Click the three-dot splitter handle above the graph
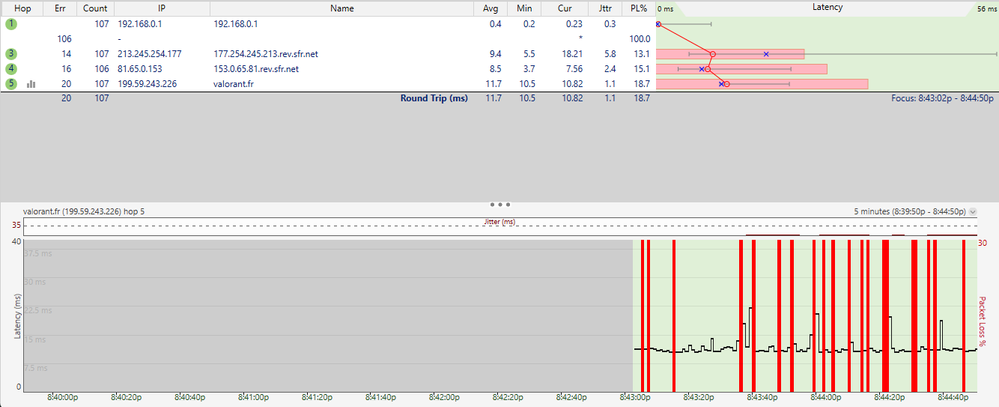The width and height of the screenshot is (999, 407). coord(500,203)
